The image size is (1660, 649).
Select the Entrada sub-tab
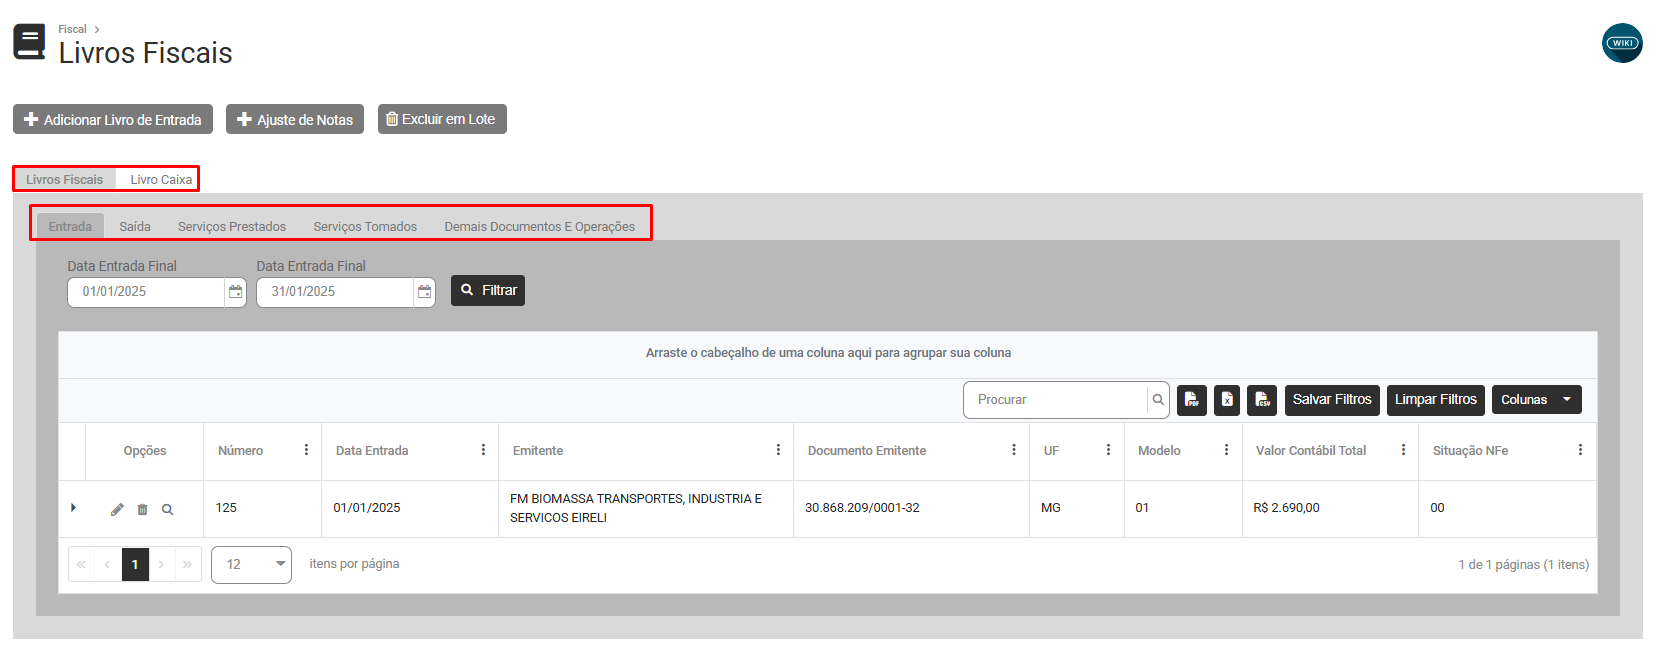pyautogui.click(x=70, y=227)
